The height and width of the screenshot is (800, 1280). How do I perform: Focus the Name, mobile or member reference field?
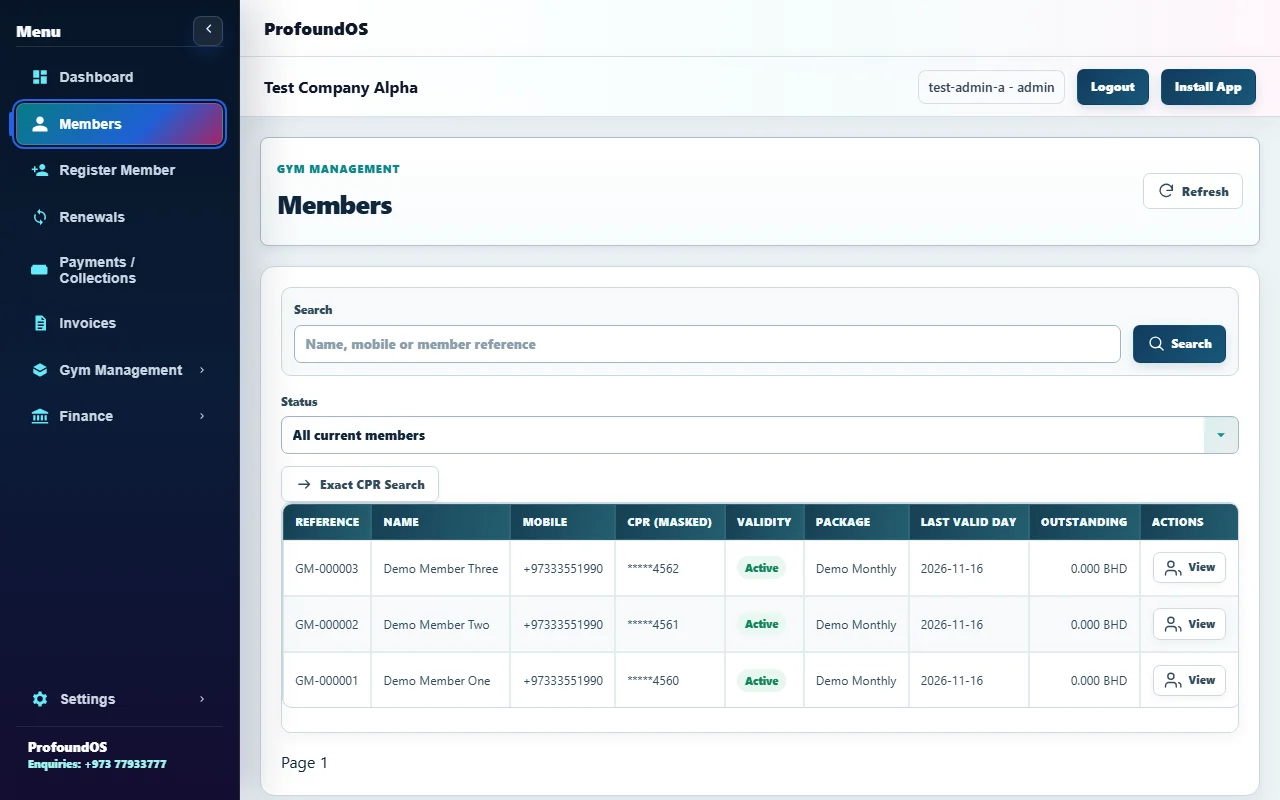click(x=707, y=344)
